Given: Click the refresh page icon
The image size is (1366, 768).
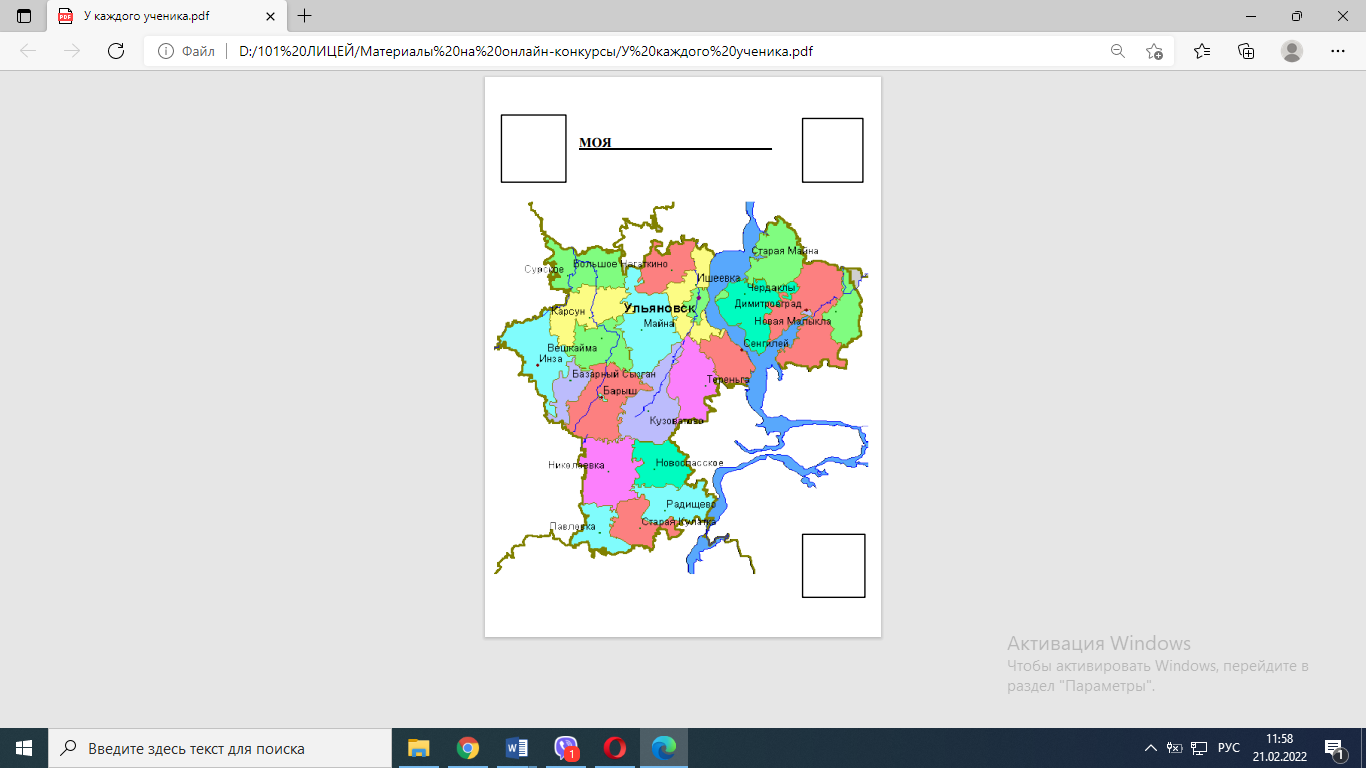Looking at the screenshot, I should (115, 51).
